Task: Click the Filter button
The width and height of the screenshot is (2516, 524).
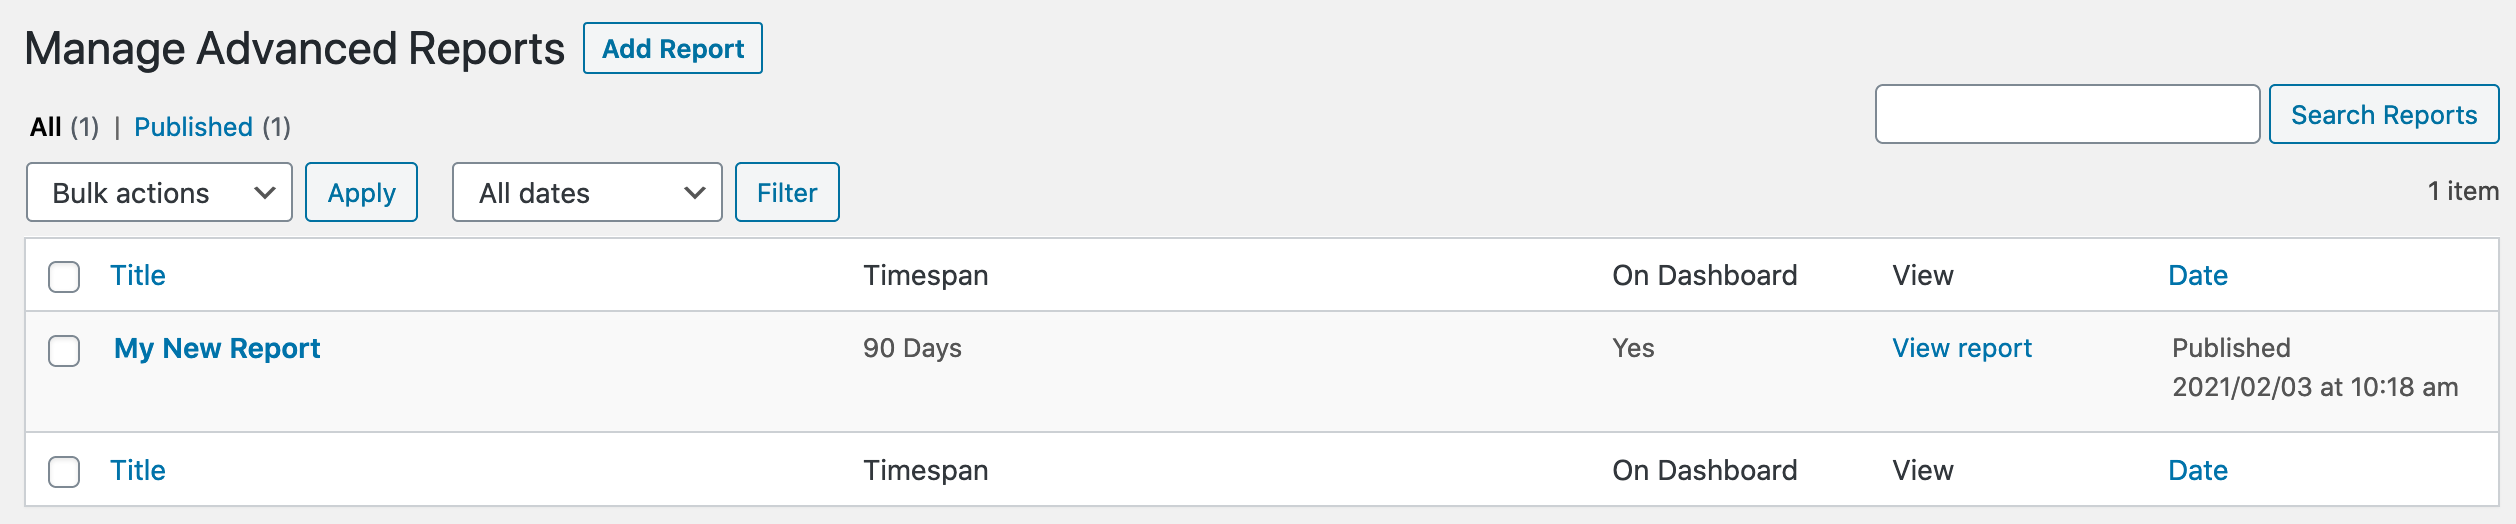Action: coord(787,193)
